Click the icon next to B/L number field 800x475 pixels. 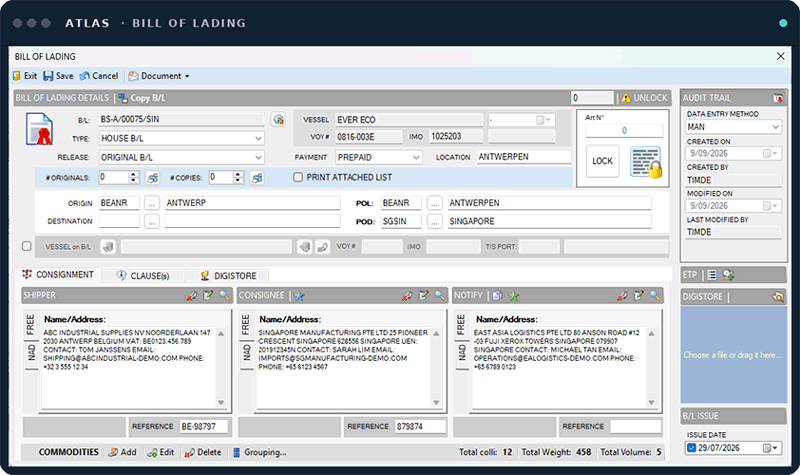pos(278,119)
